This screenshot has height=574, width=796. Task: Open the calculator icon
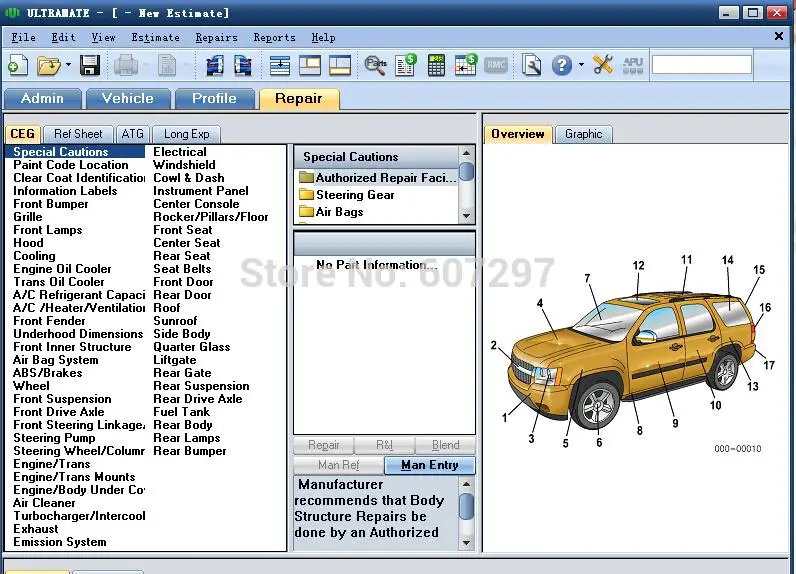436,65
